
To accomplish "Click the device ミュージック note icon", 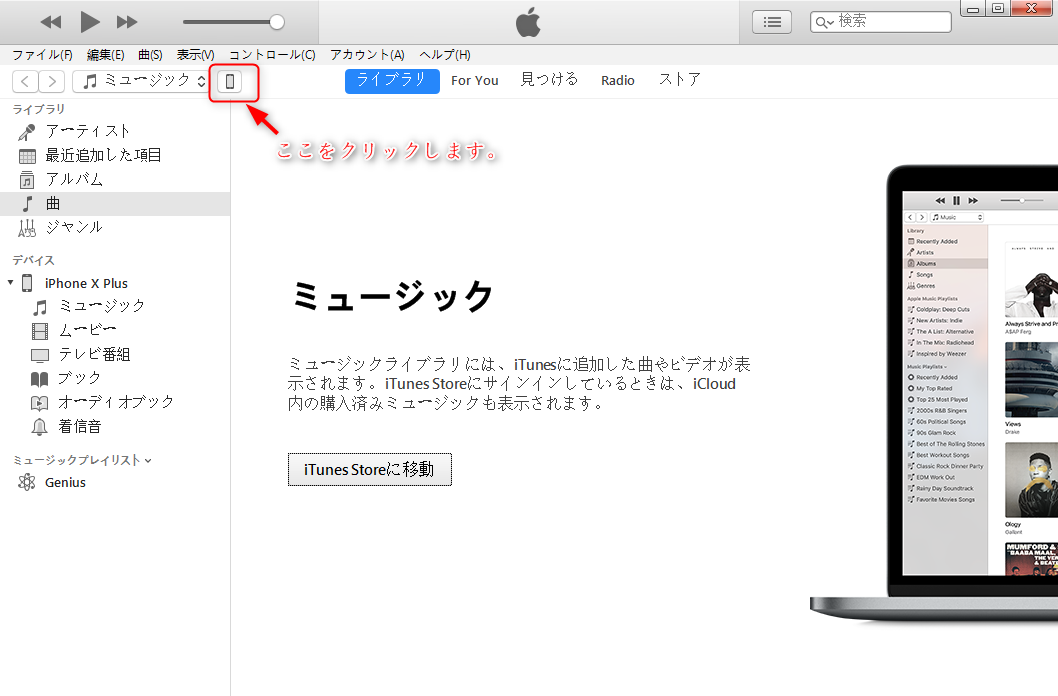I will (x=40, y=308).
